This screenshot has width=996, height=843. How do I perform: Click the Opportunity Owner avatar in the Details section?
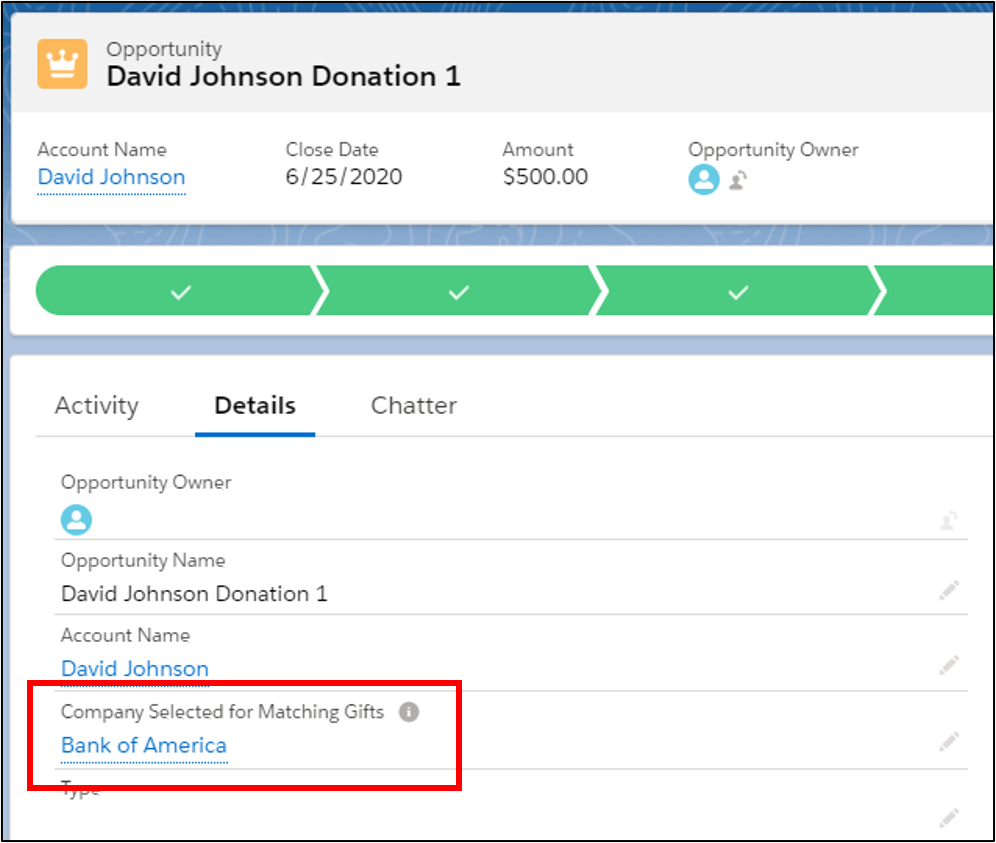click(76, 519)
